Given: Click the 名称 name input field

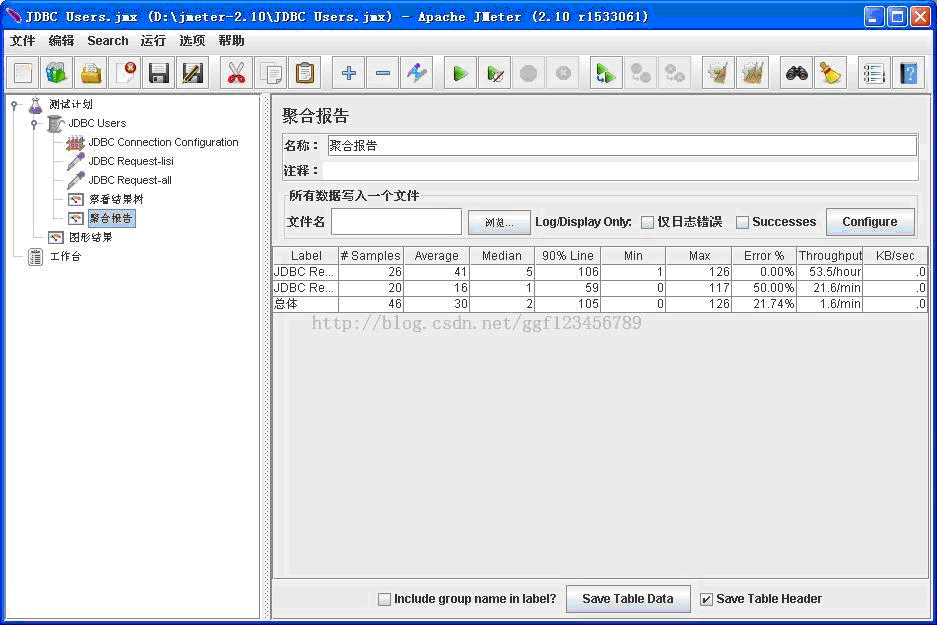Looking at the screenshot, I should (x=622, y=146).
